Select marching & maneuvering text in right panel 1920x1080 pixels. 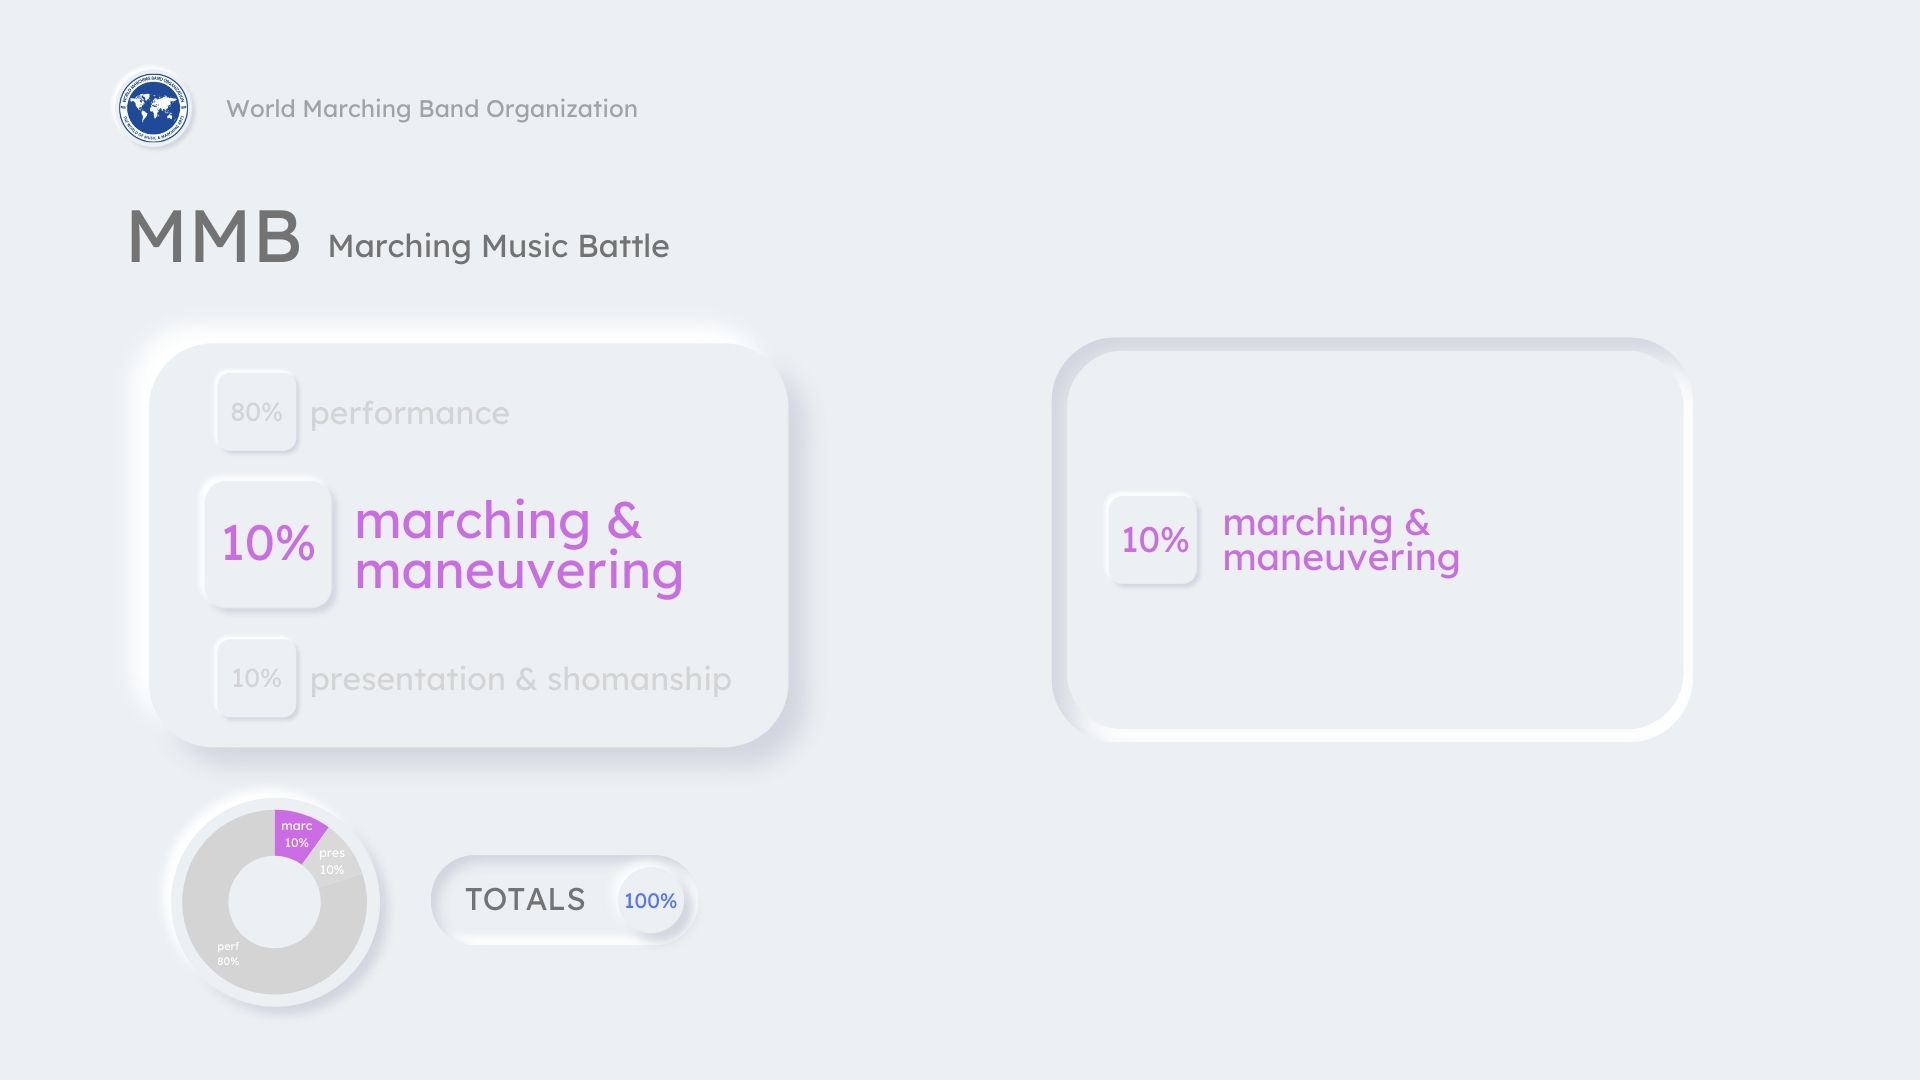[1340, 540]
